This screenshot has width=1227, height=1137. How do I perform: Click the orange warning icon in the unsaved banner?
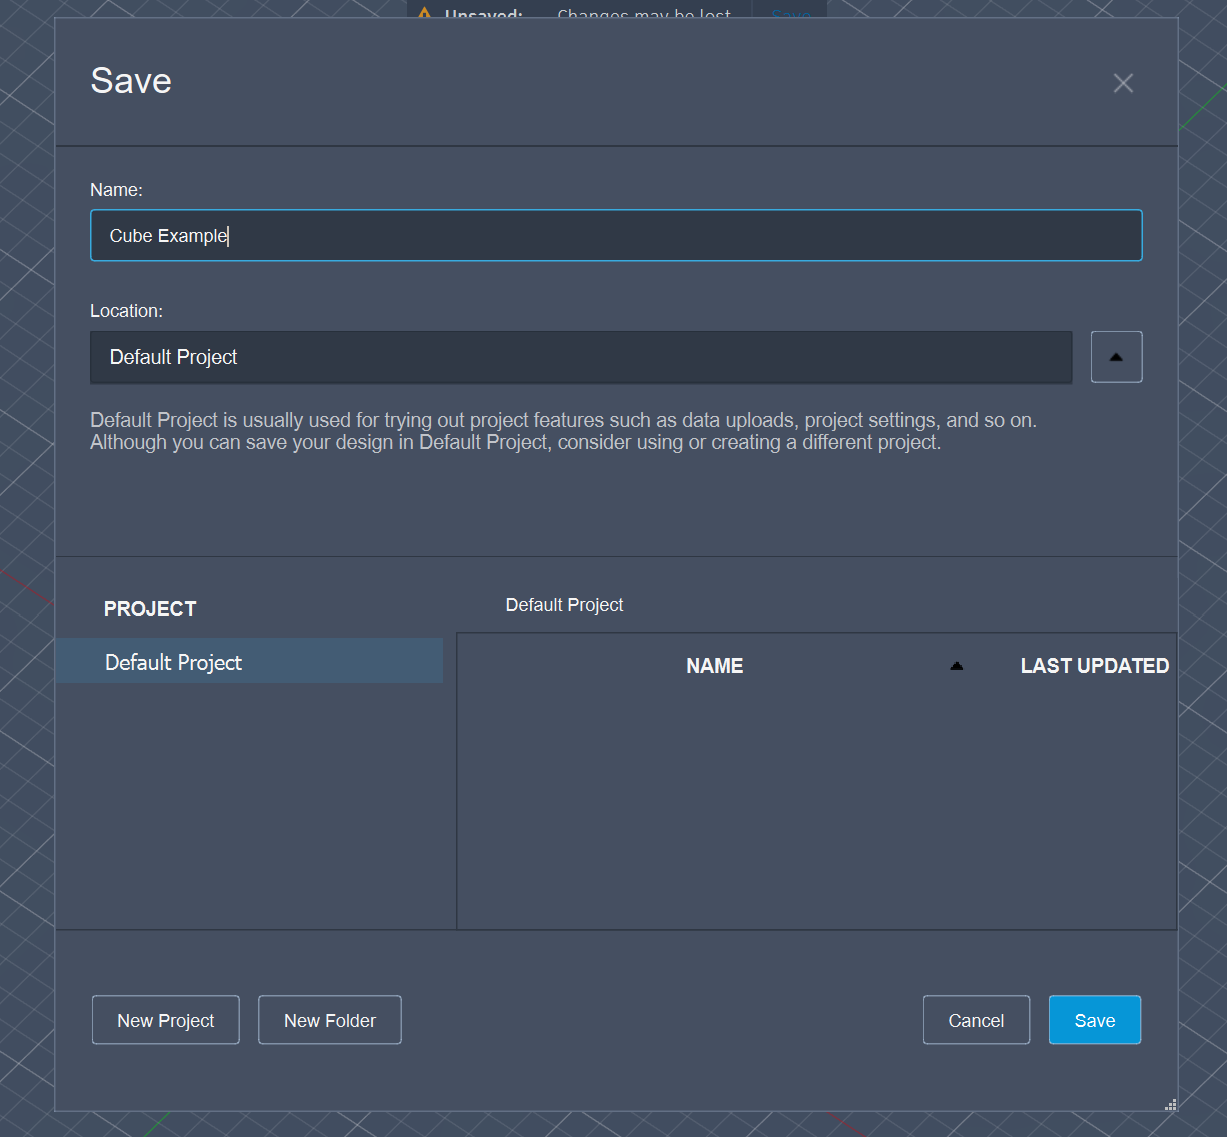coord(425,13)
